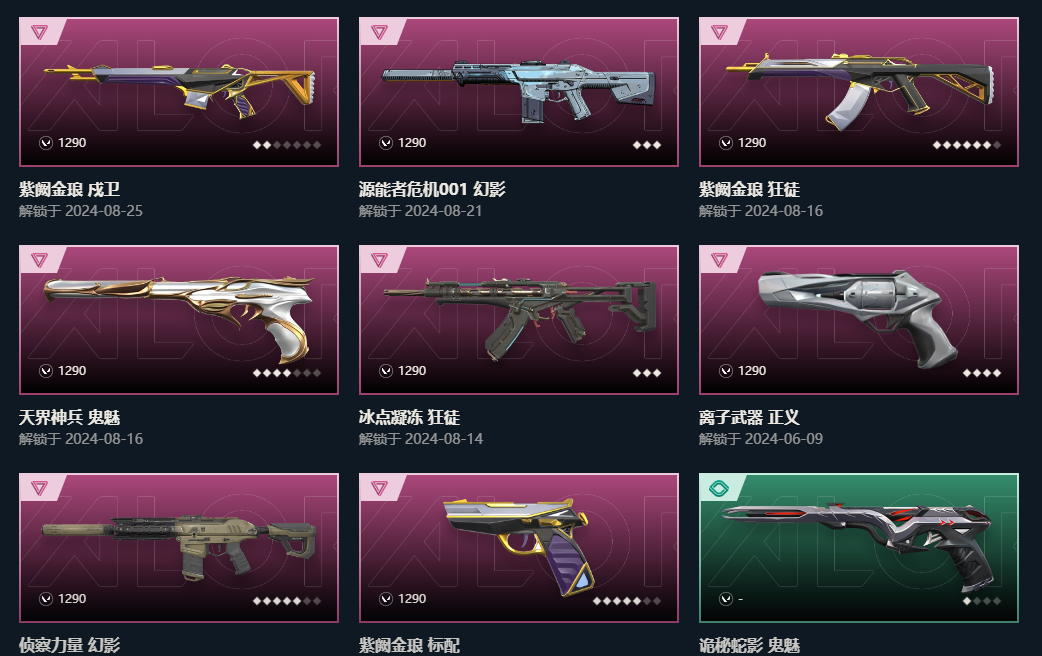This screenshot has height=656, width=1042.
Task: Click the green tier badge on 诡秘蛇影 鬼魅 card
Action: (x=719, y=489)
